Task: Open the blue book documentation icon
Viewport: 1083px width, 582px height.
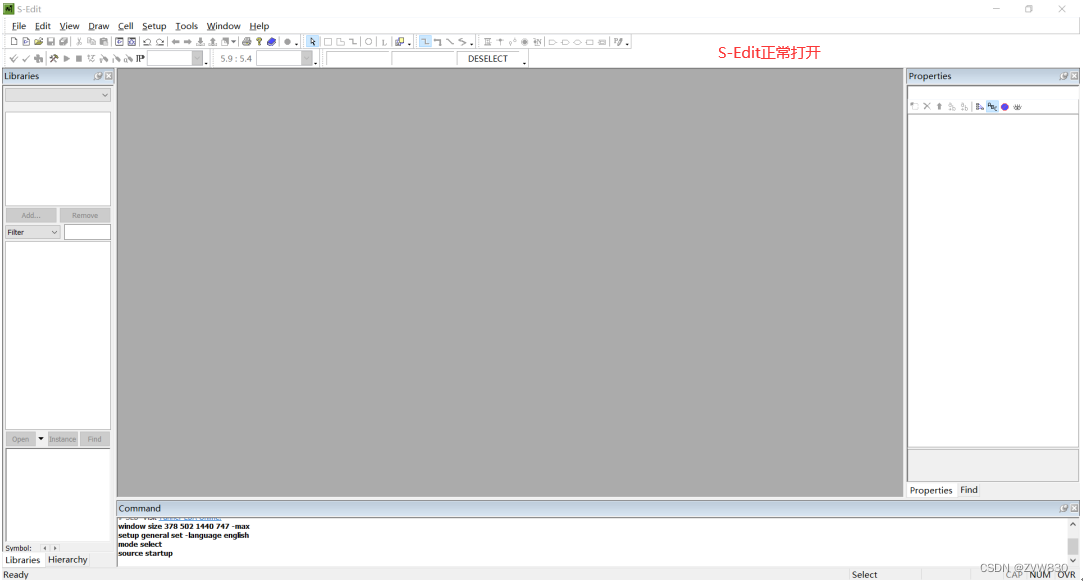Action: coord(271,42)
